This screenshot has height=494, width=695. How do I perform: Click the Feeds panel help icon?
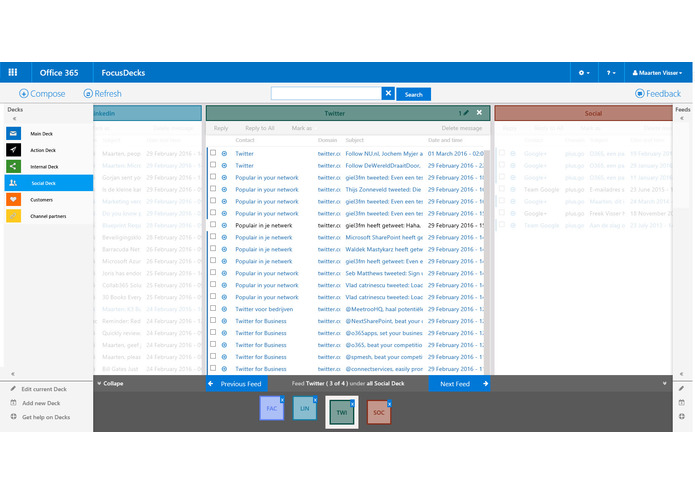pos(682,416)
